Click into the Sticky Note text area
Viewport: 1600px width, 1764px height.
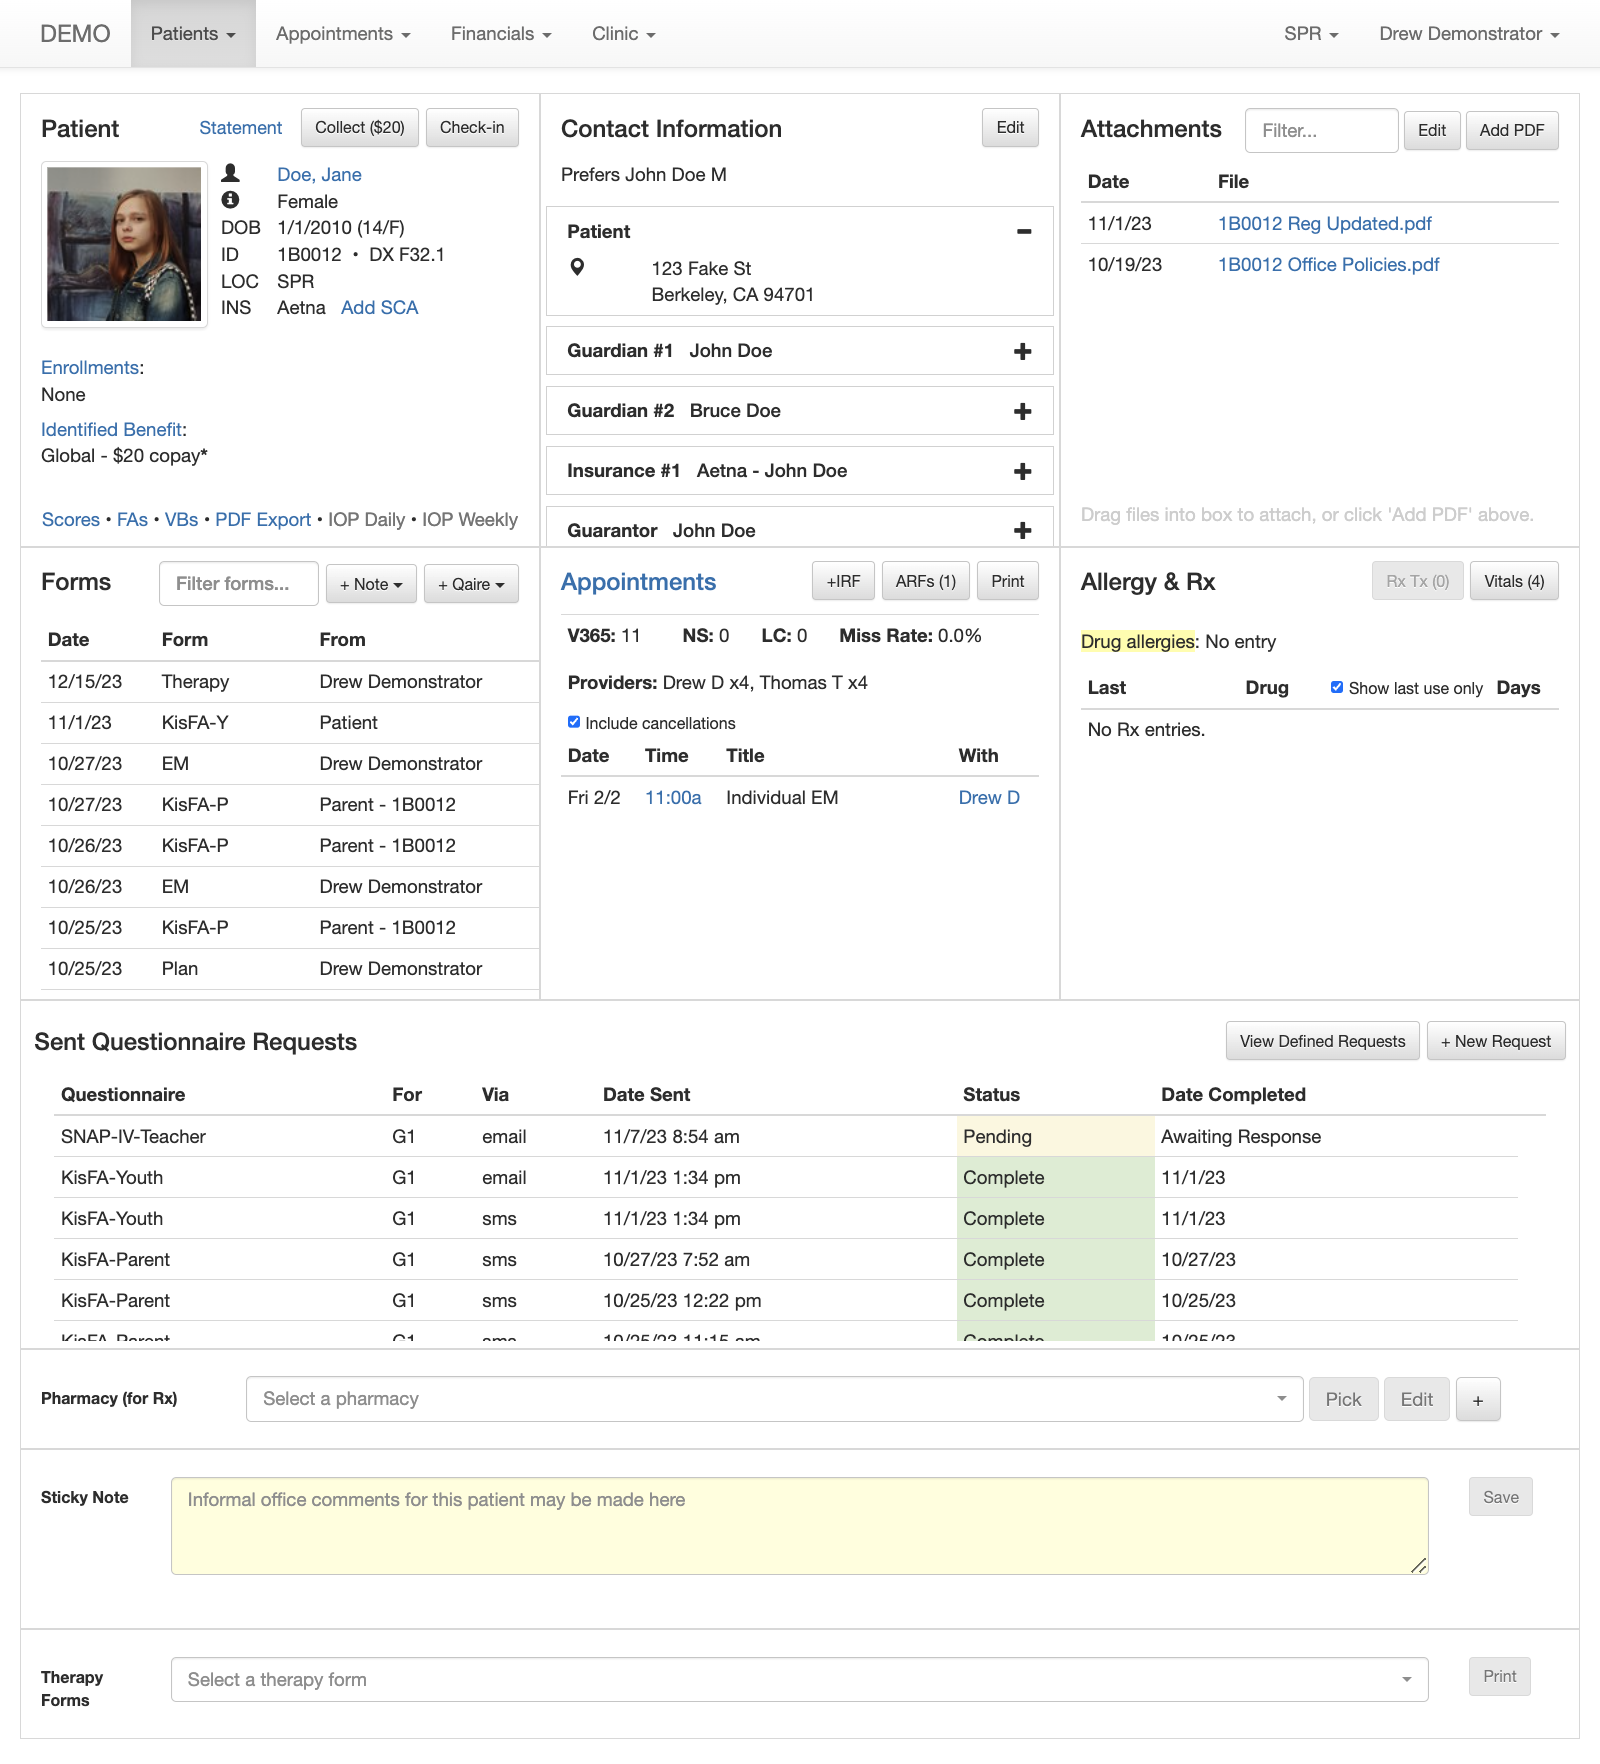point(799,1525)
